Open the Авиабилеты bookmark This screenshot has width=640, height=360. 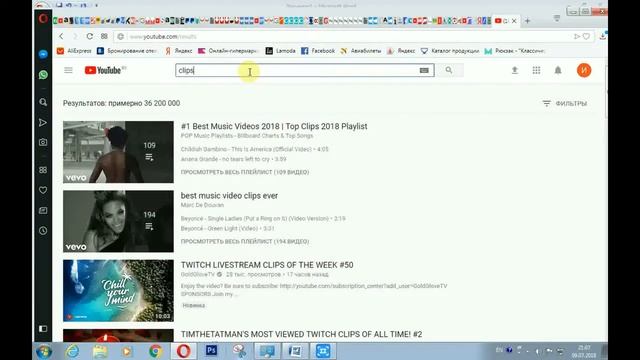click(x=360, y=51)
